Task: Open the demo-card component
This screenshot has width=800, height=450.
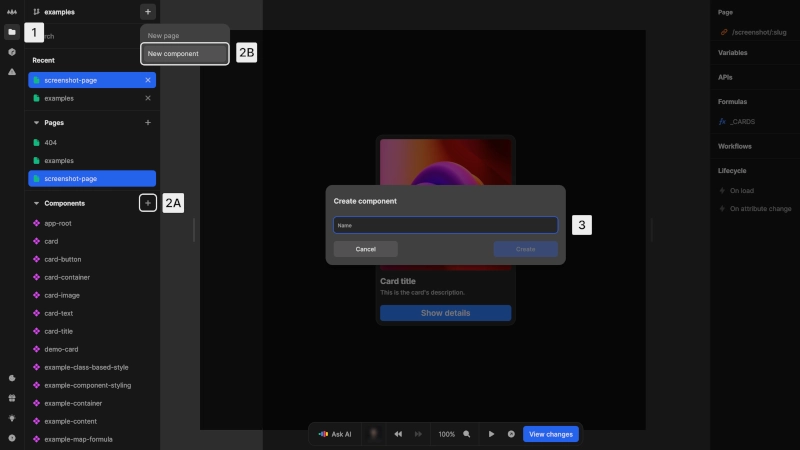Action: coord(92,349)
